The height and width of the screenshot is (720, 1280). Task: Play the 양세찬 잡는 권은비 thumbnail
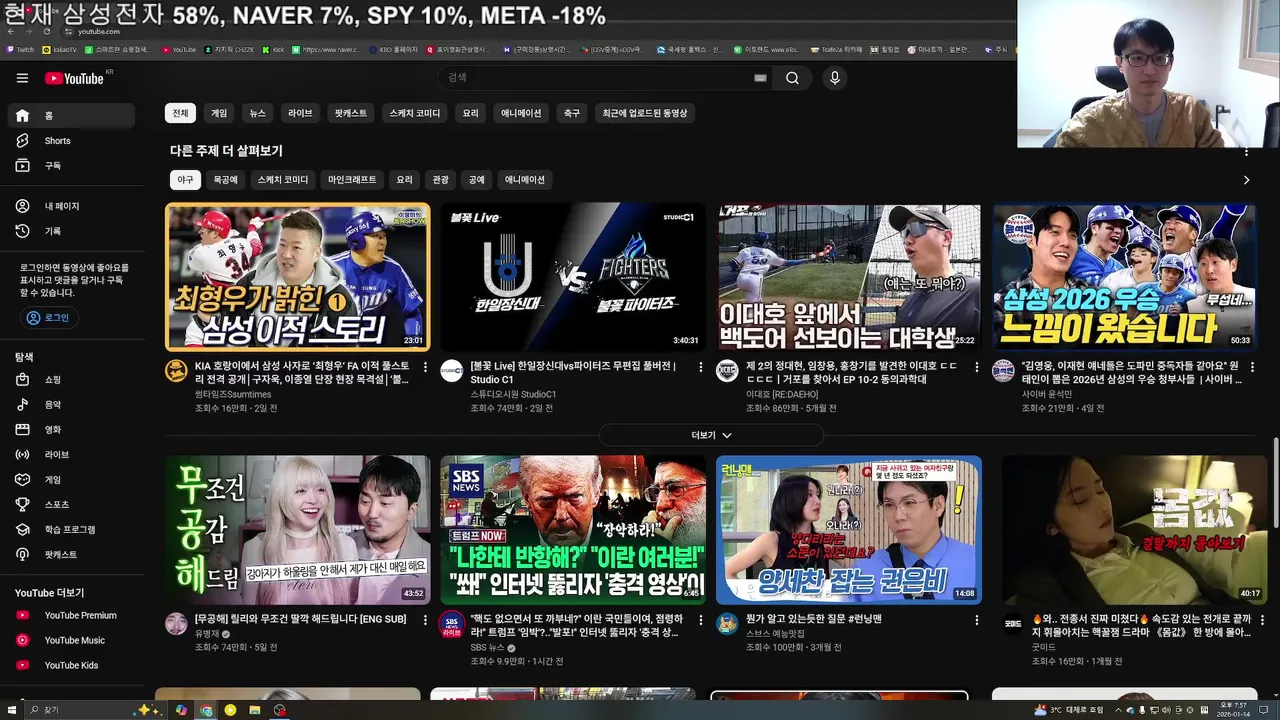[x=849, y=530]
